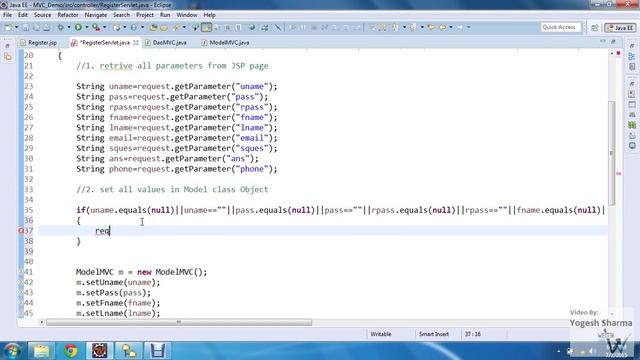Switch to the ModelMVC.java editor tab
The height and width of the screenshot is (360, 640).
tap(226, 42)
